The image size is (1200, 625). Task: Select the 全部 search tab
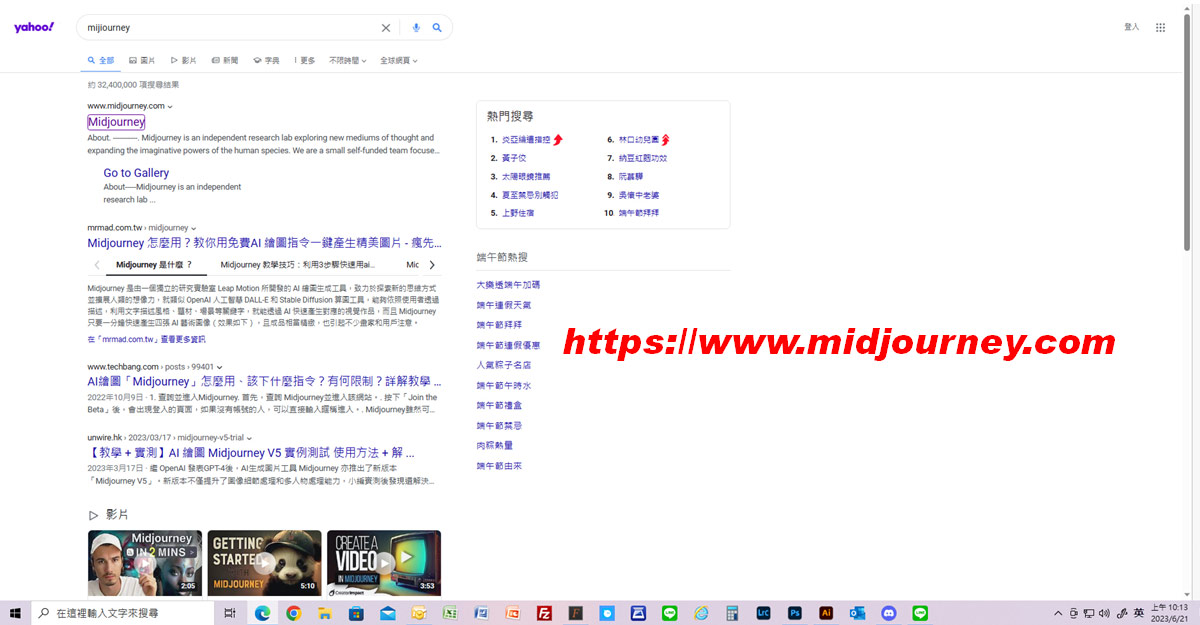pyautogui.click(x=101, y=60)
